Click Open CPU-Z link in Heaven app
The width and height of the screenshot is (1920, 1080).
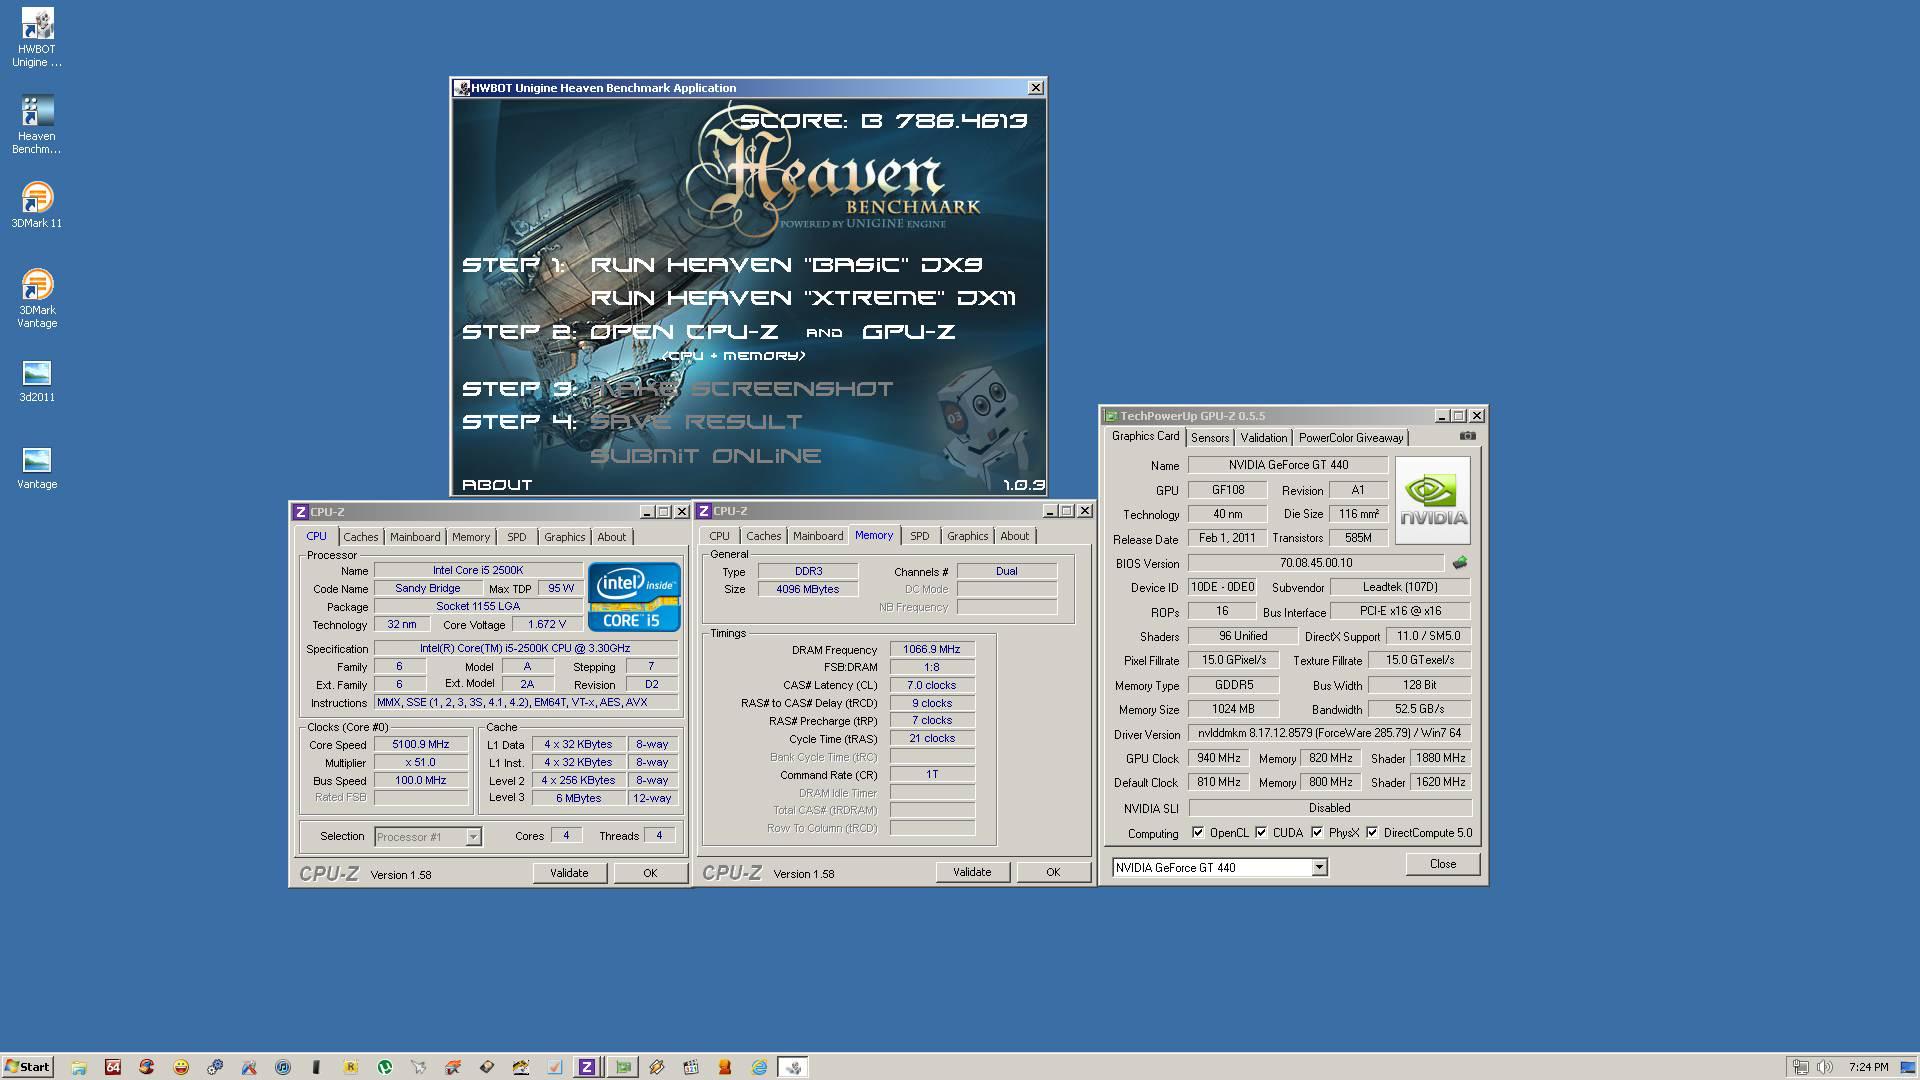pos(684,332)
